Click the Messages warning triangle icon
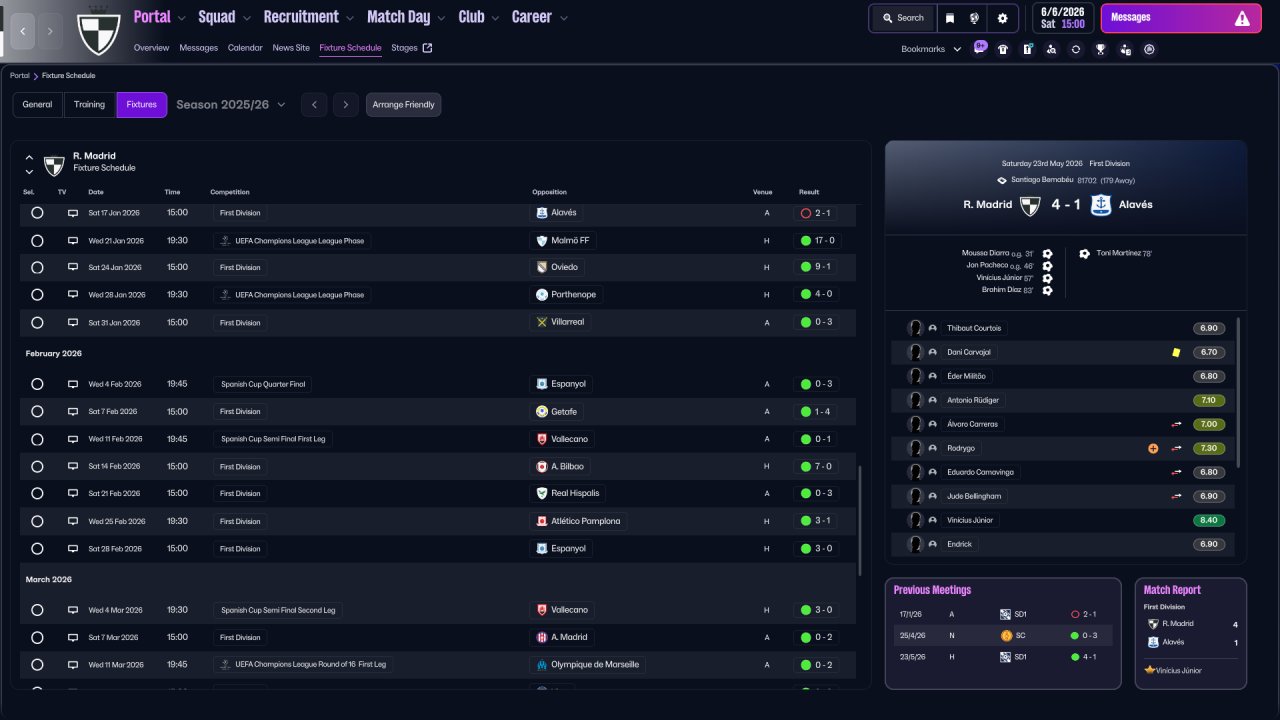The image size is (1280, 720). click(1242, 18)
